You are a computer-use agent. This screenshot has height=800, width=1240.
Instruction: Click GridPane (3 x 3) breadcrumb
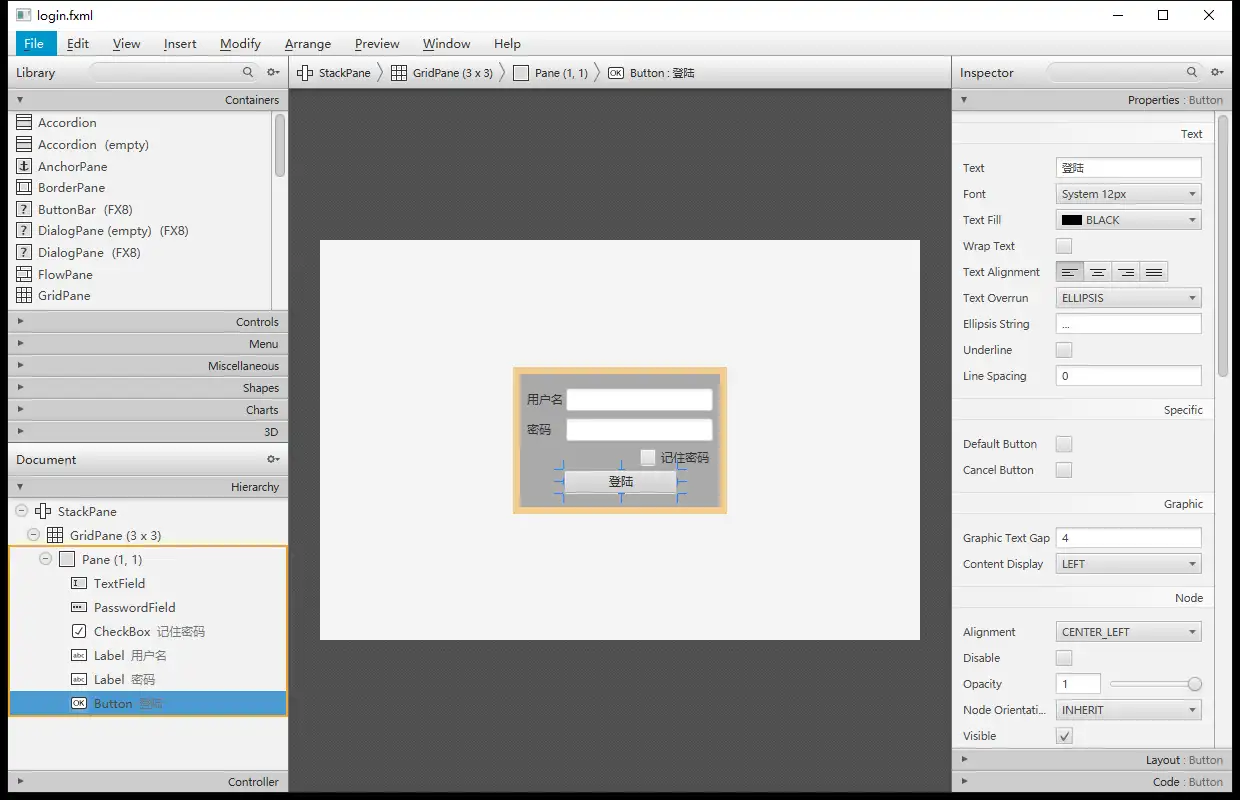(x=442, y=73)
